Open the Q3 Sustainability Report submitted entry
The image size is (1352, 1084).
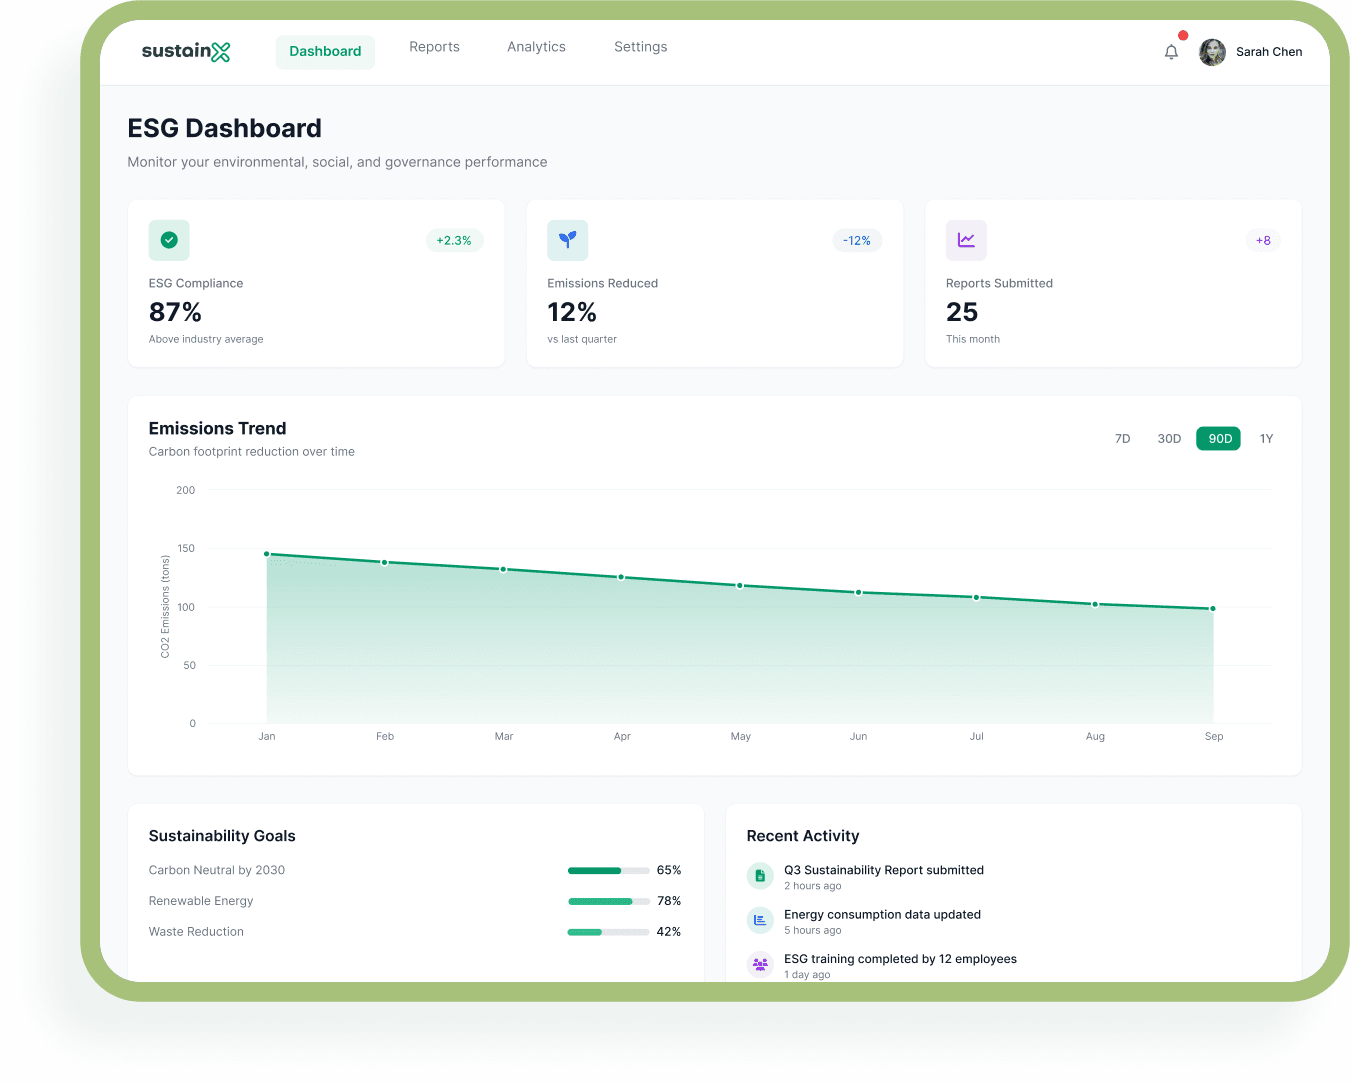[883, 871]
